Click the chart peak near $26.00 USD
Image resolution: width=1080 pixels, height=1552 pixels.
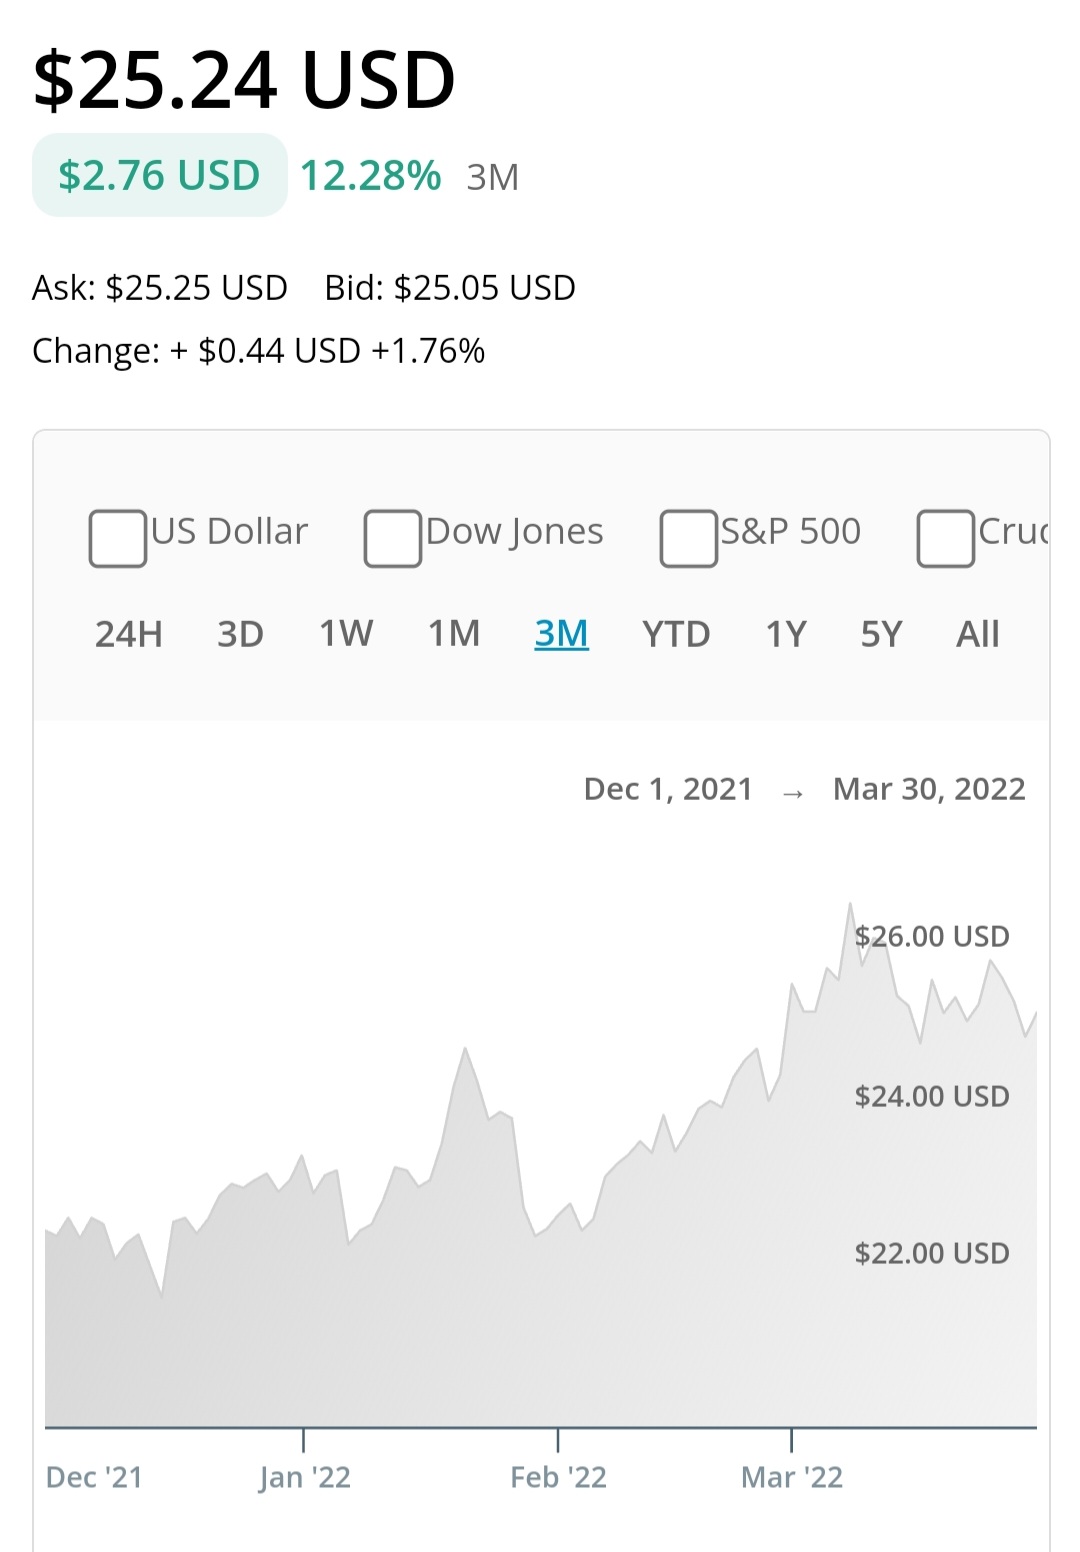pos(850,904)
